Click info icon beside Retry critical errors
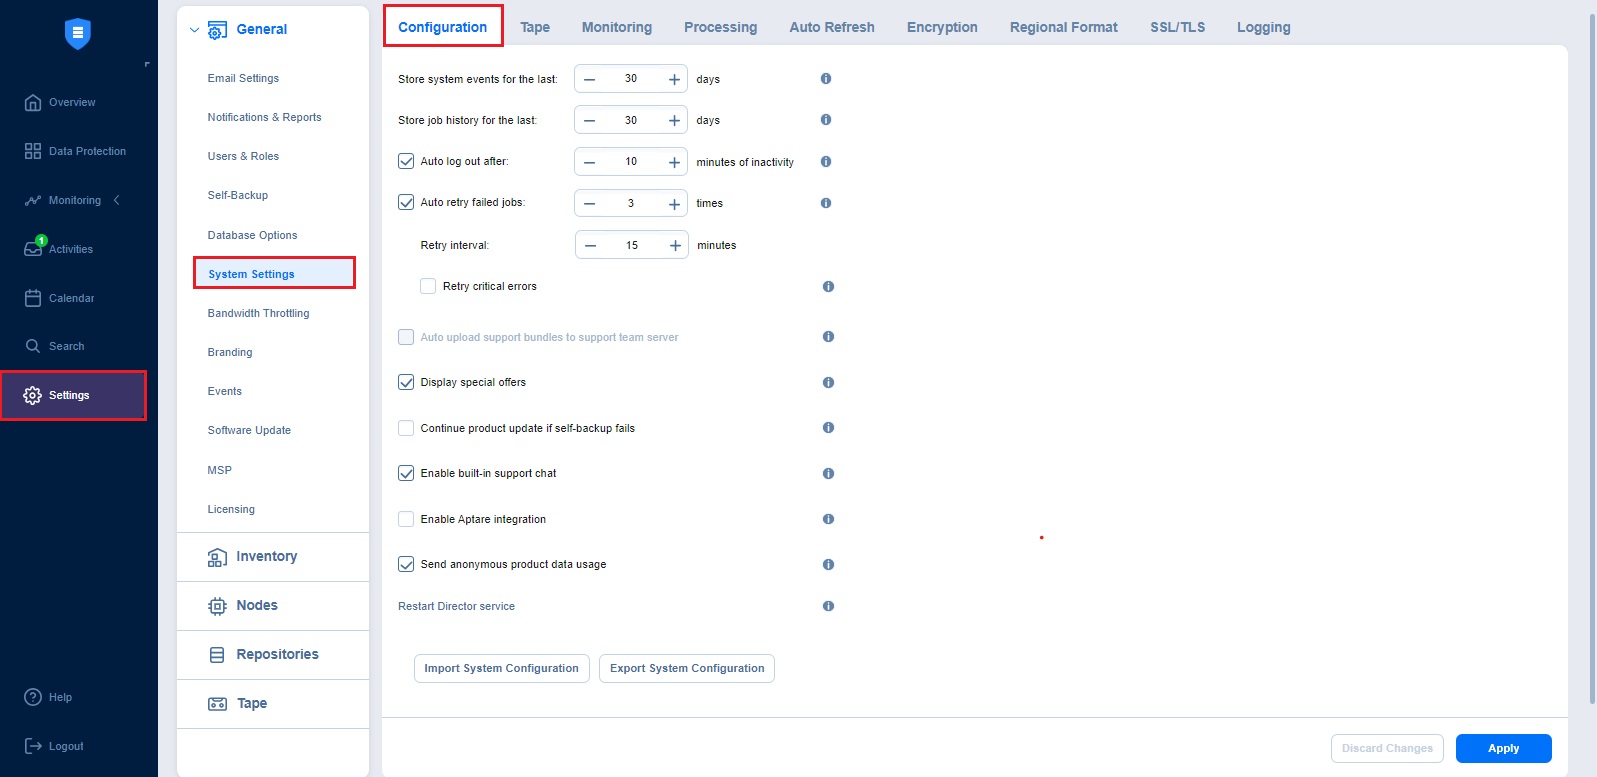This screenshot has width=1597, height=777. pos(828,286)
